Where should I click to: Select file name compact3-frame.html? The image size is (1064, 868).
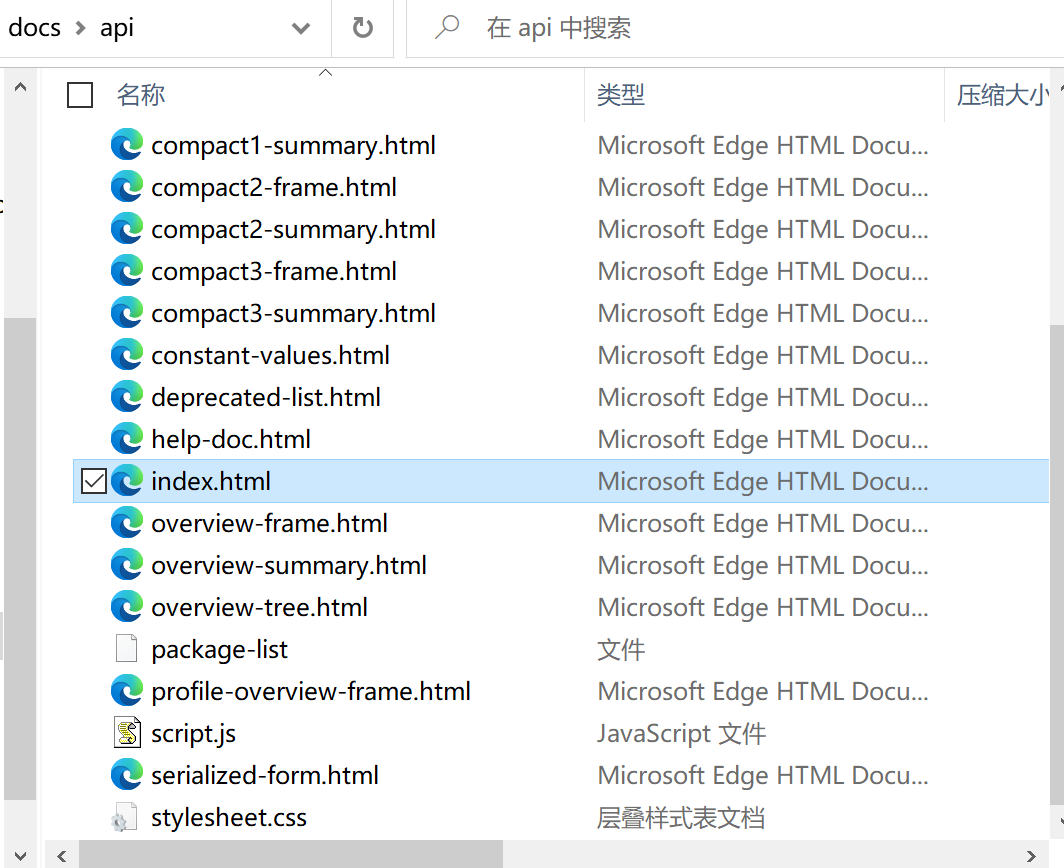273,271
